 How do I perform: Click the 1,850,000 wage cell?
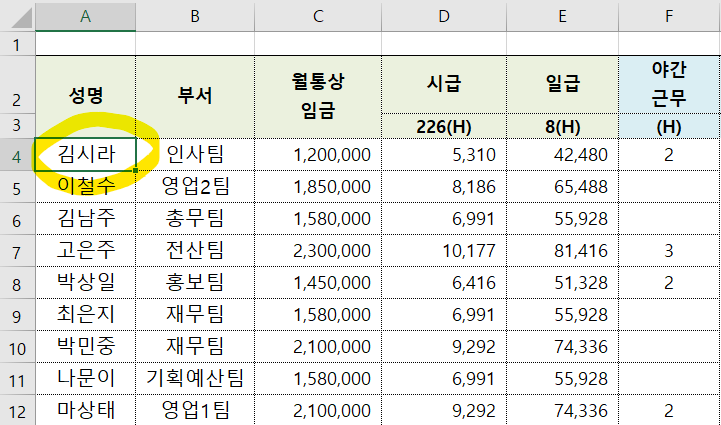[x=318, y=186]
